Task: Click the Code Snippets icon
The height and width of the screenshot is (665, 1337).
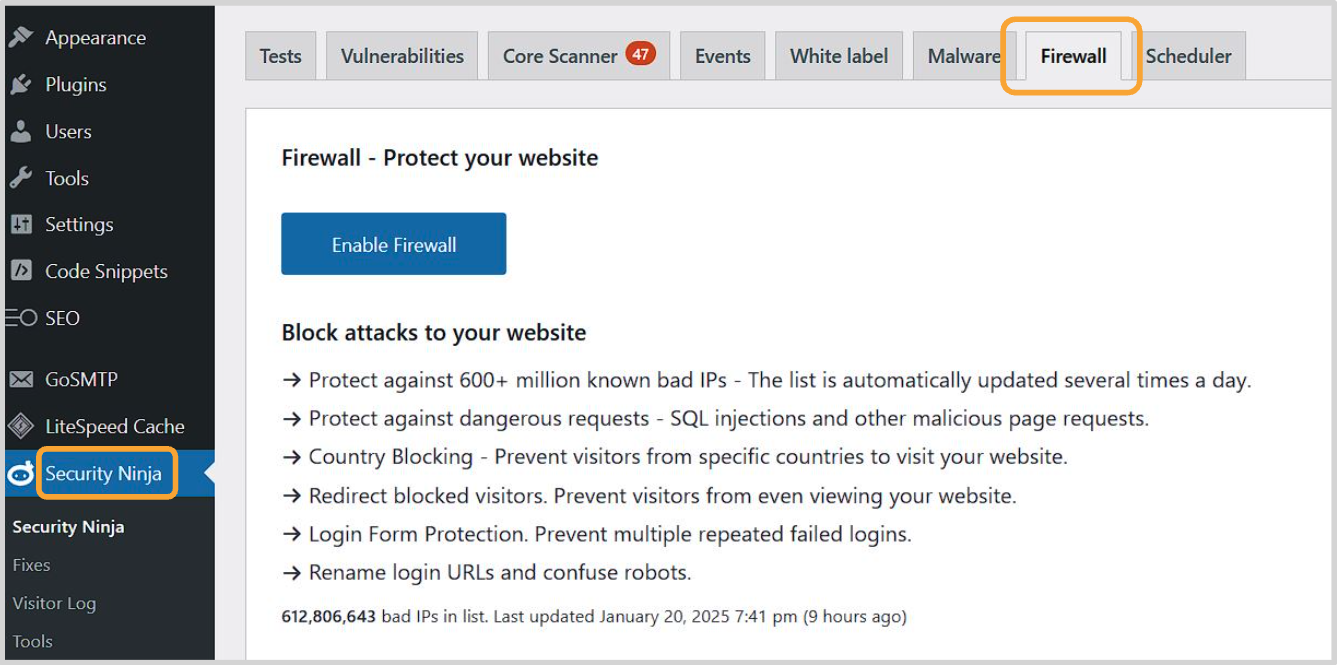Action: [20, 271]
